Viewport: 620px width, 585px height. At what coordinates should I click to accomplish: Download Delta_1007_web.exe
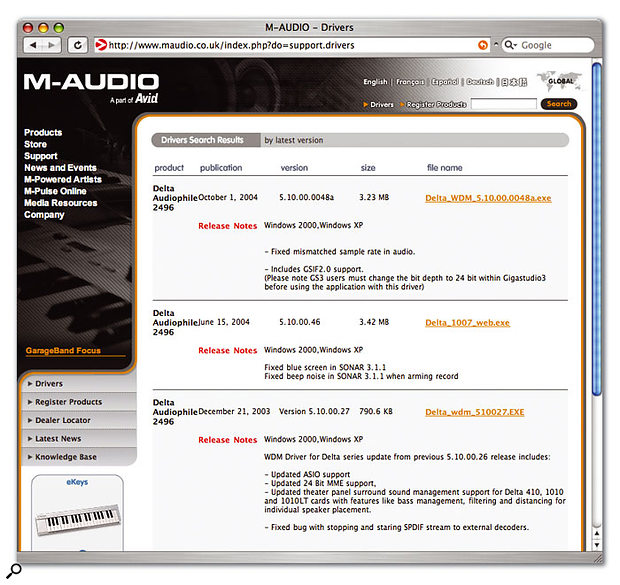tap(467, 323)
